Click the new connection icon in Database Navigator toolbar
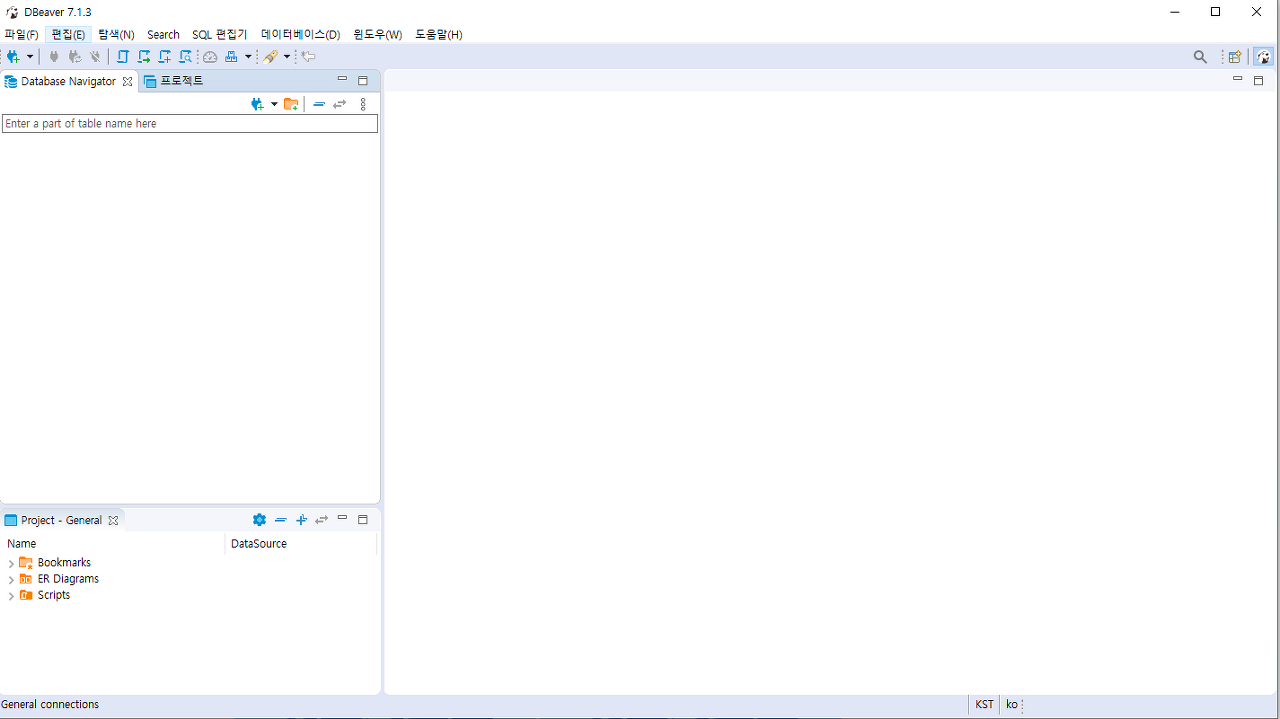 (x=258, y=104)
